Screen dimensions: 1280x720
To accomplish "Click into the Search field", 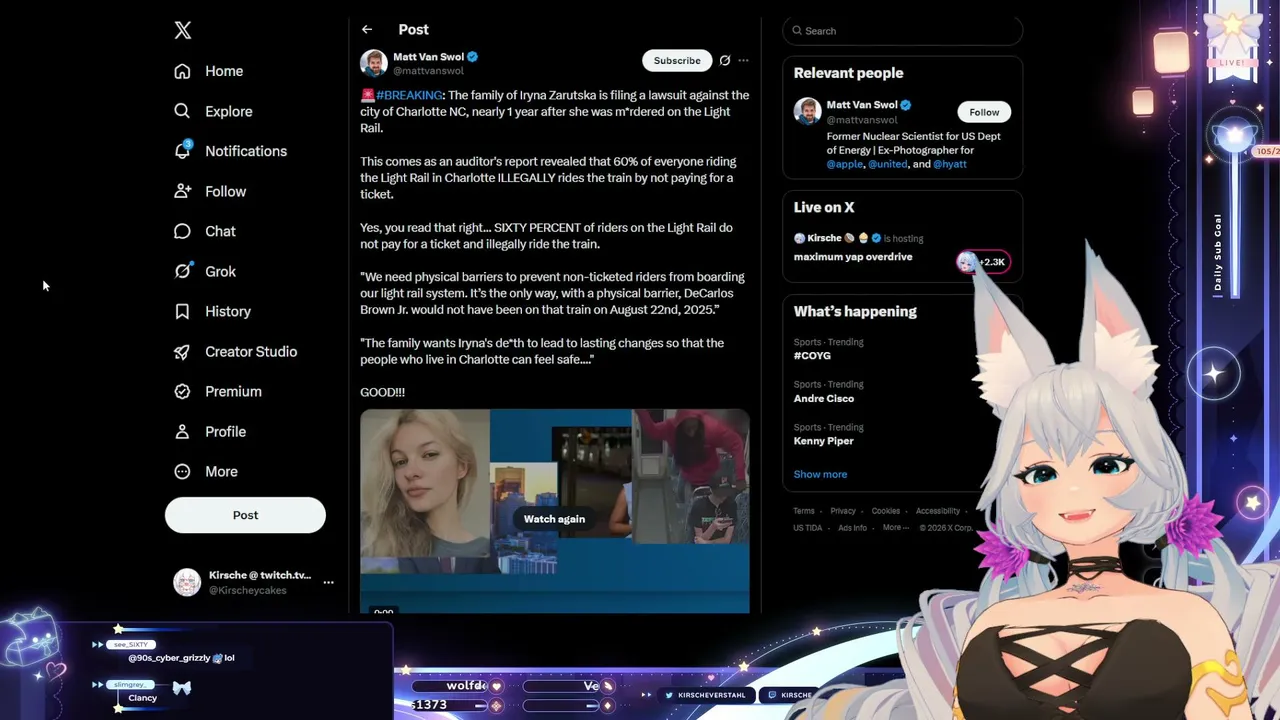I will 902,31.
